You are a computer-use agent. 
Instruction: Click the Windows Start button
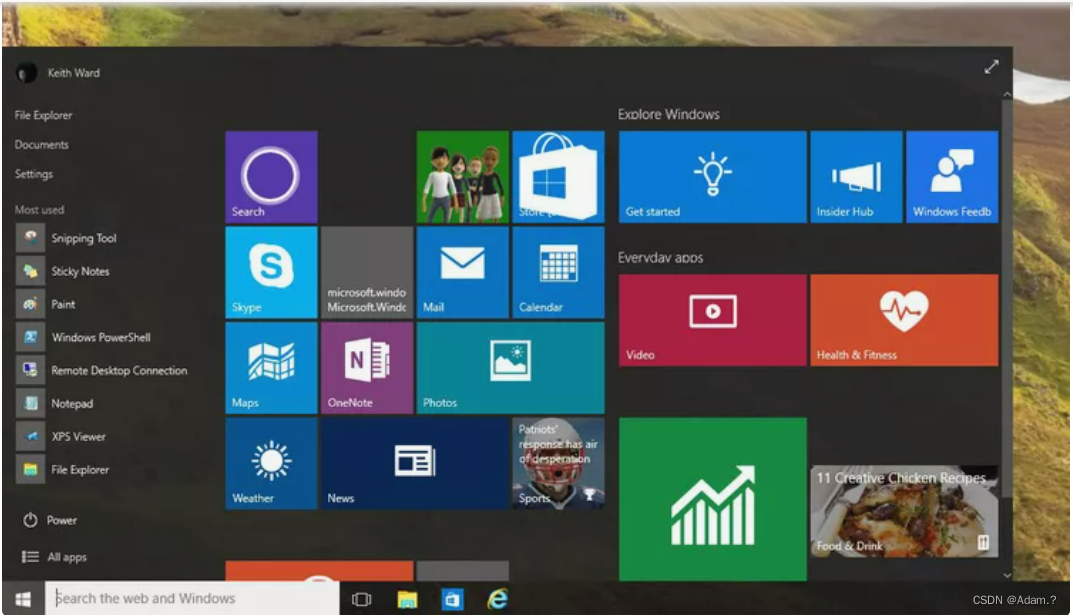[23, 599]
